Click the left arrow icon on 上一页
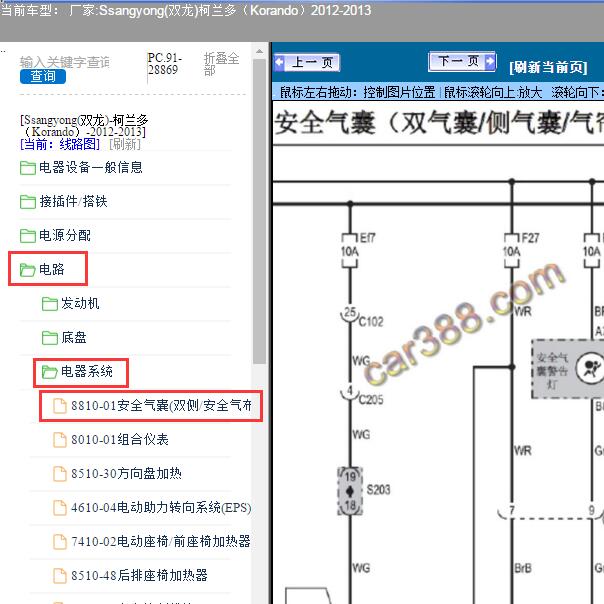Viewport: 604px width, 604px height. (280, 62)
